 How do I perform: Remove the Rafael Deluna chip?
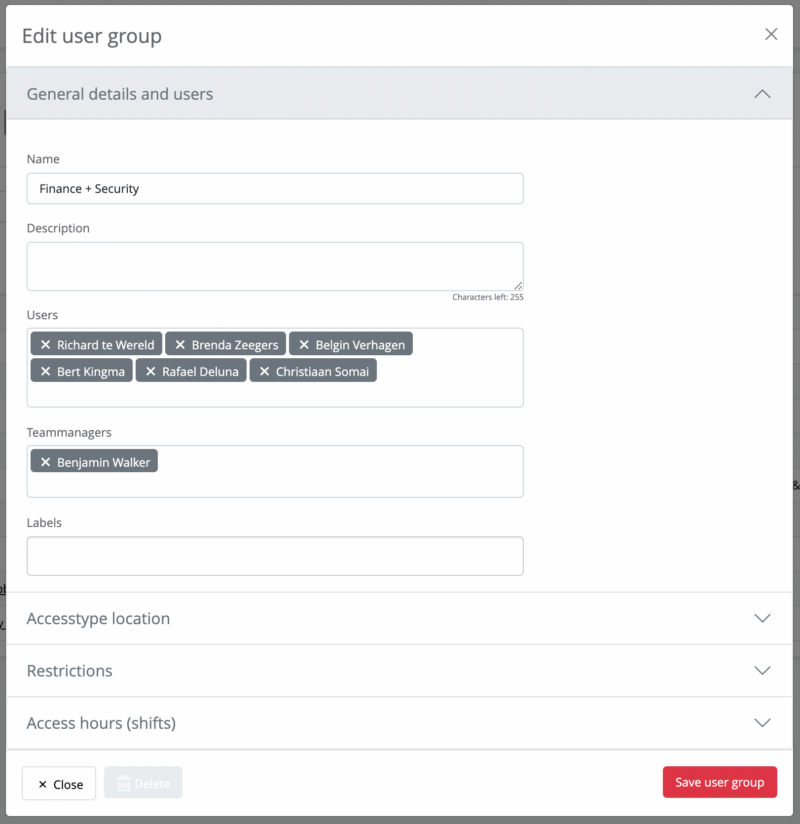click(x=147, y=370)
